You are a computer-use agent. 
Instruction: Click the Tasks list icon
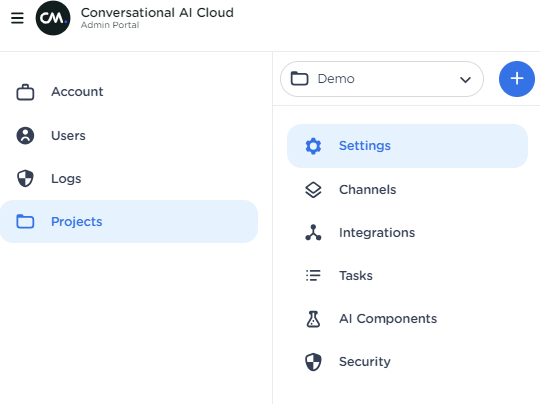point(313,276)
